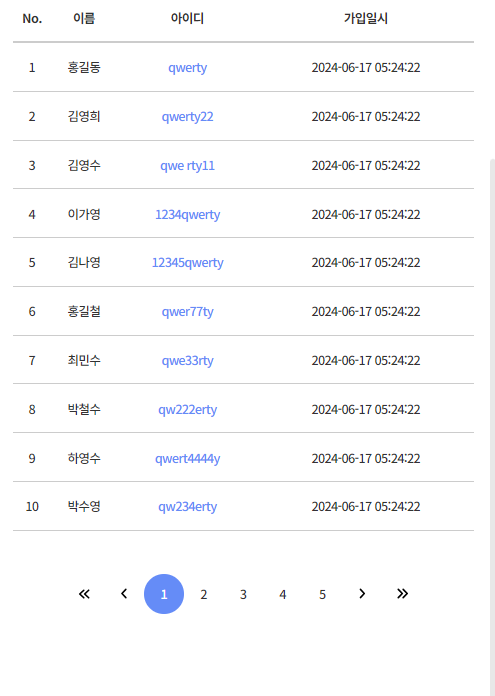Click the next page arrow
The width and height of the screenshot is (495, 696).
[362, 594]
